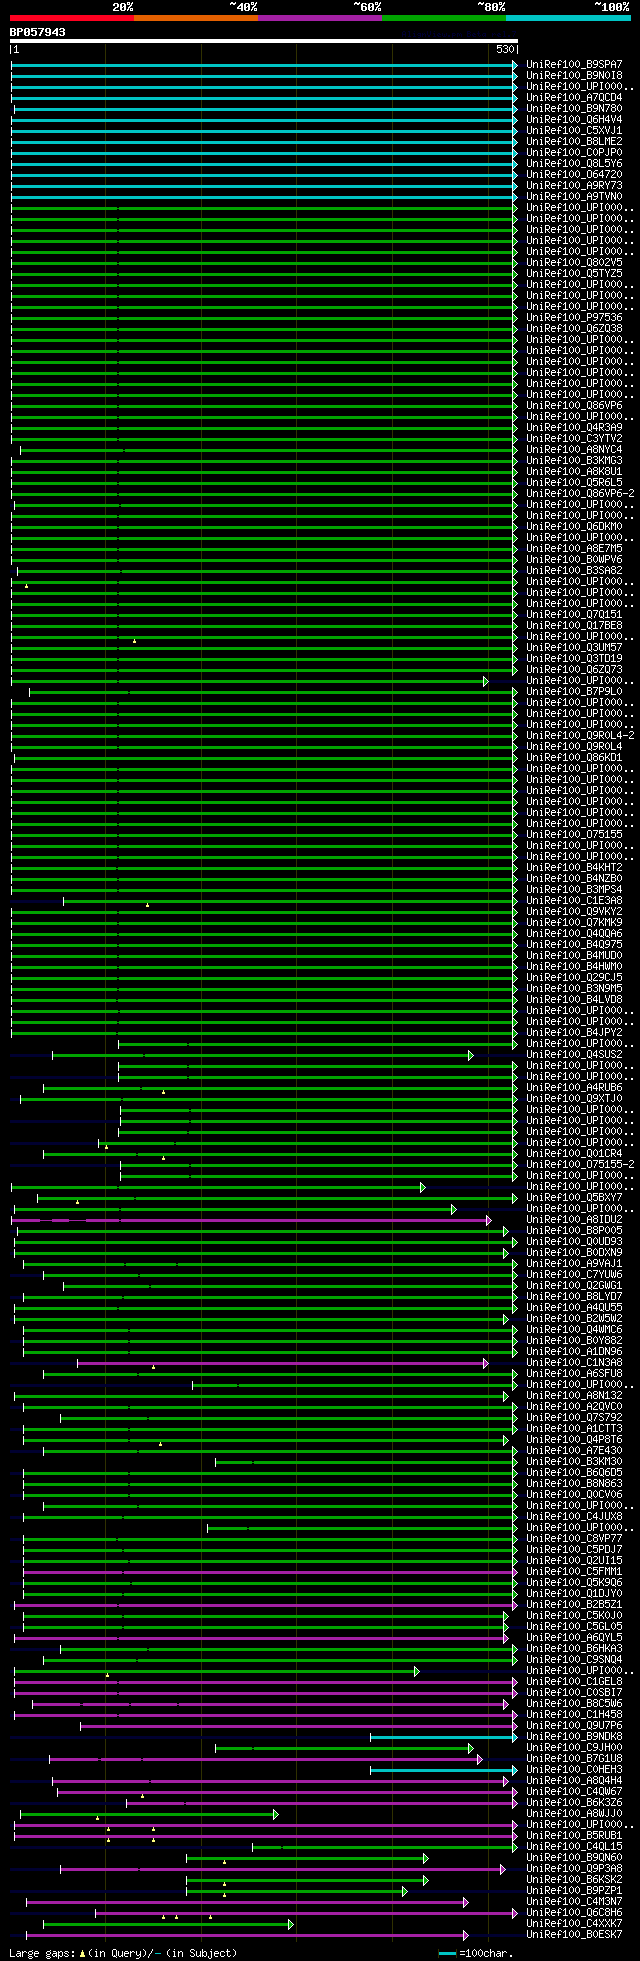Click the purple ~60% identity legend segment
Image resolution: width=640 pixels, height=1961 pixels.
(320, 18)
